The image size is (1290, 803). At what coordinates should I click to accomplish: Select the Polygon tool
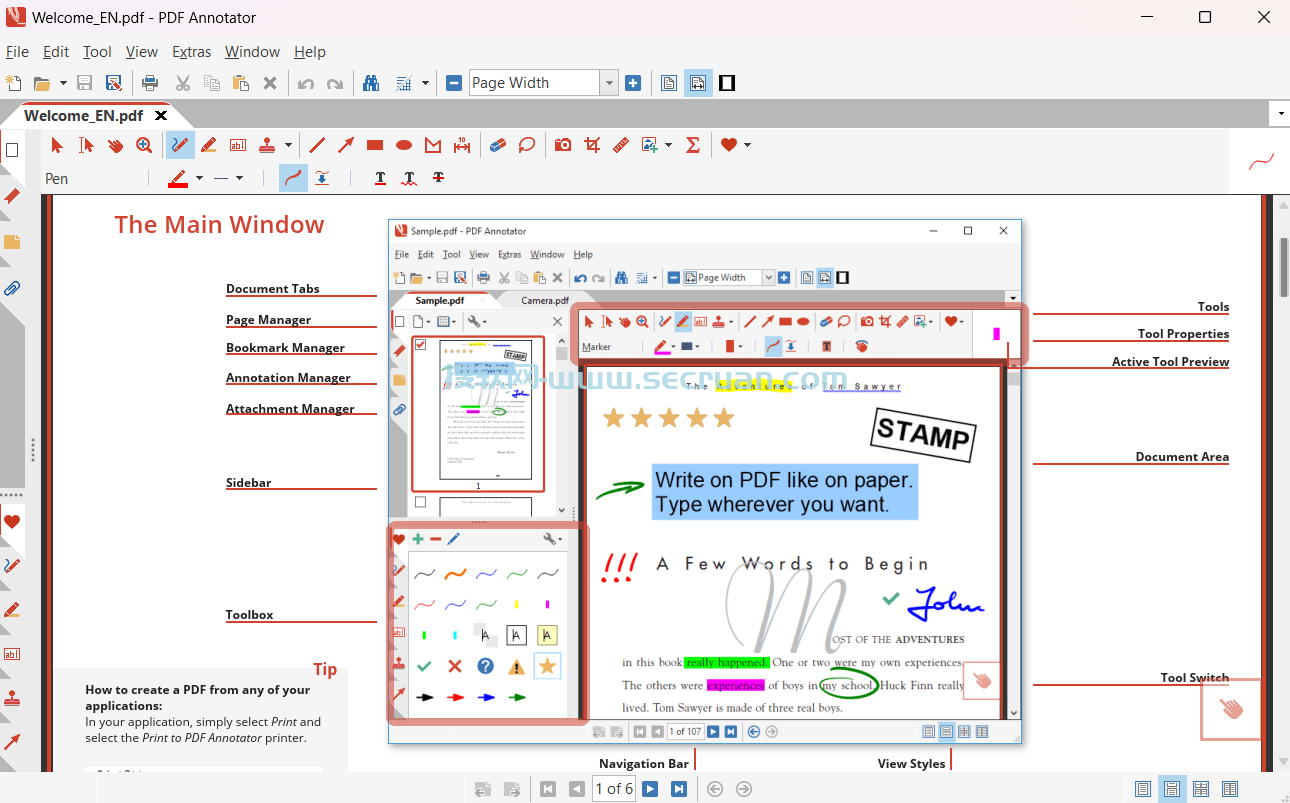pos(433,145)
